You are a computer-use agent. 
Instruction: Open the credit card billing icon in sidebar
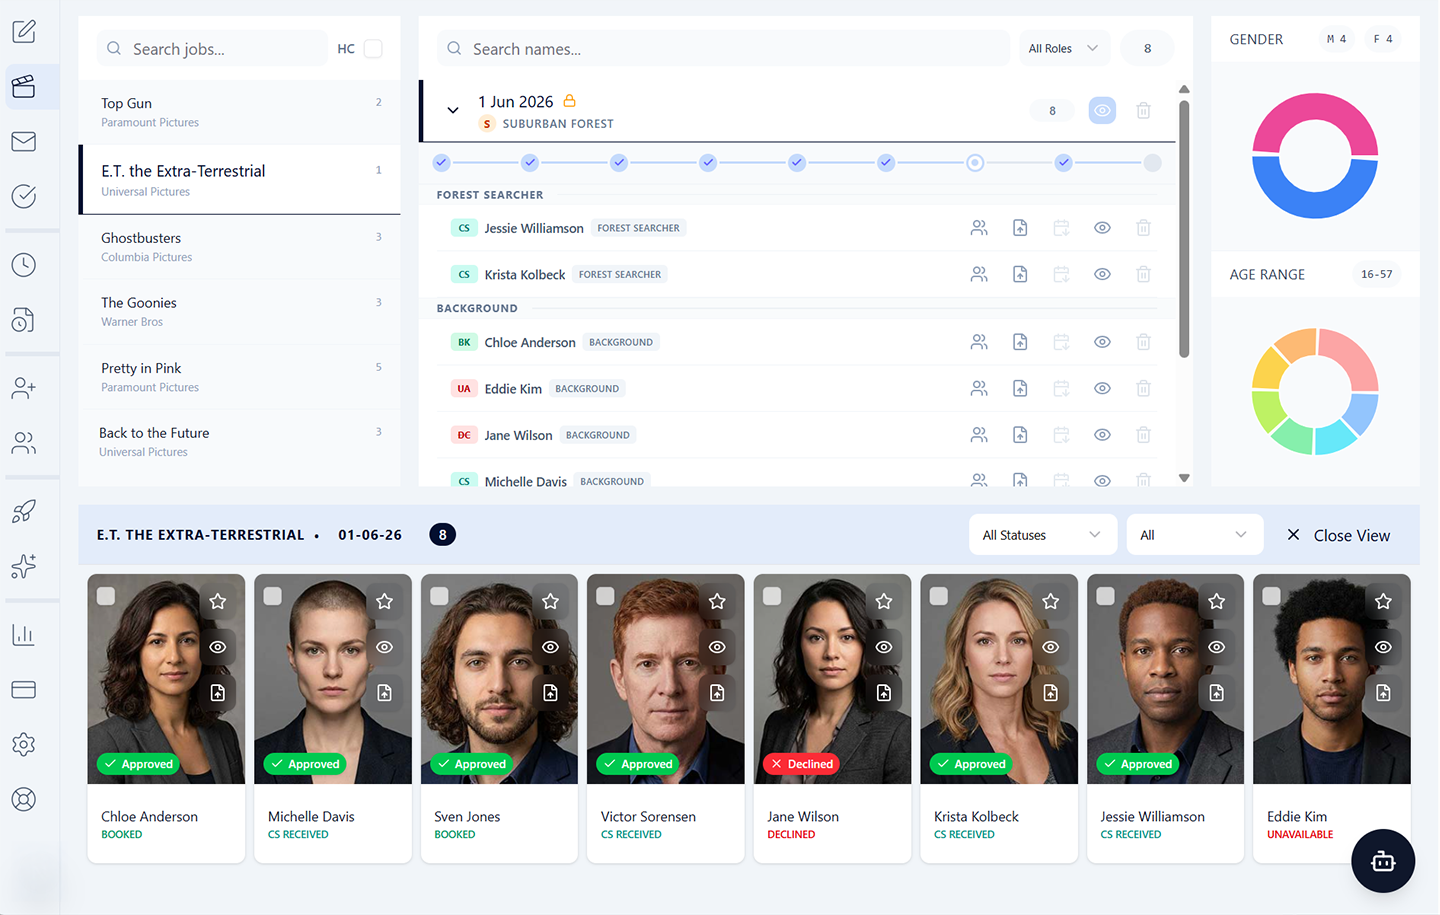tap(24, 690)
